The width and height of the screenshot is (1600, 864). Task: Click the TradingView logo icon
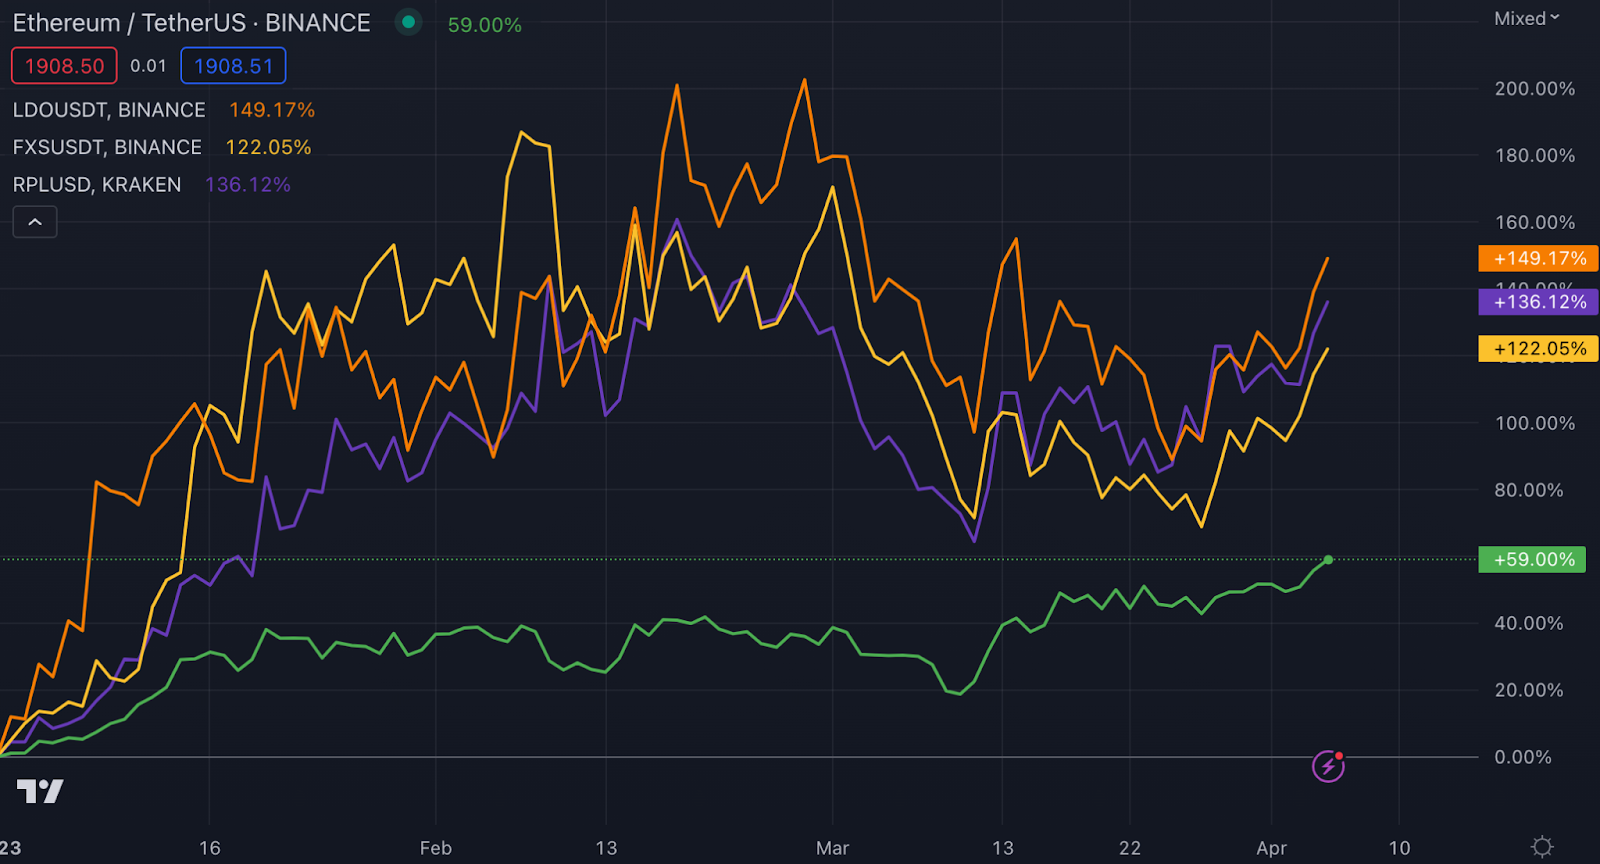click(x=40, y=792)
